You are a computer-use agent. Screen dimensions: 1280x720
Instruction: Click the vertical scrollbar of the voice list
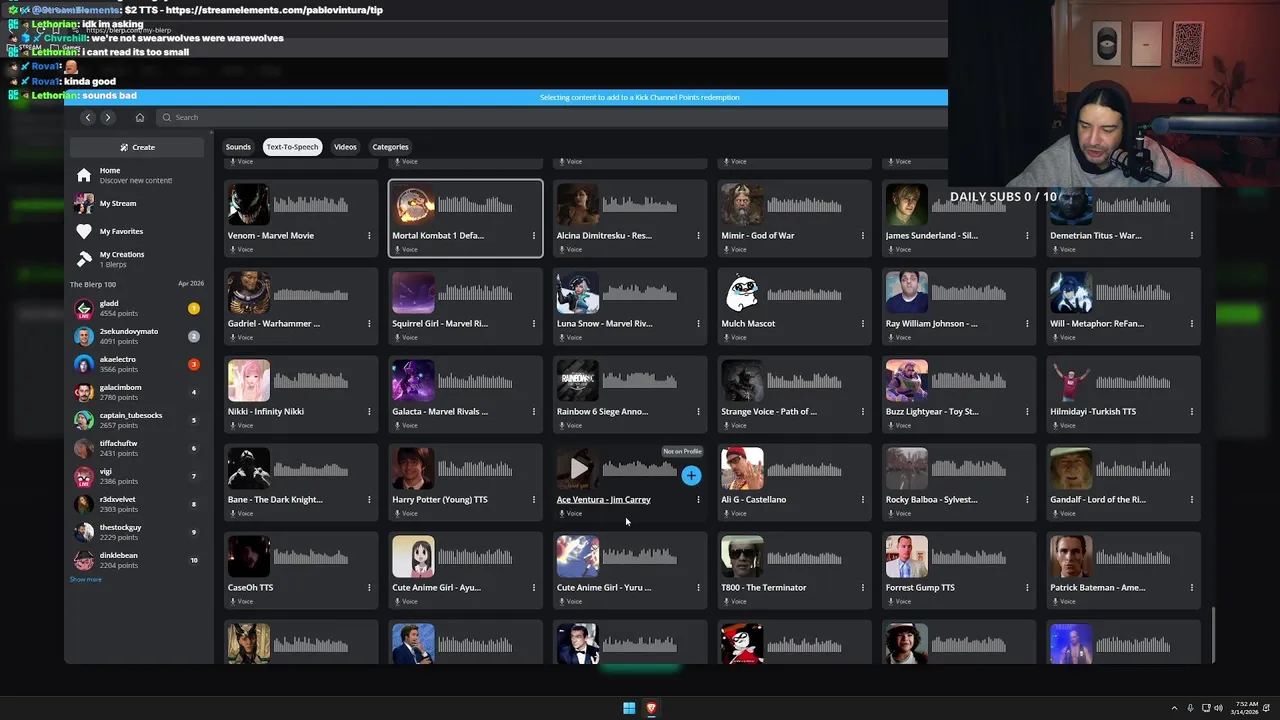1213,634
